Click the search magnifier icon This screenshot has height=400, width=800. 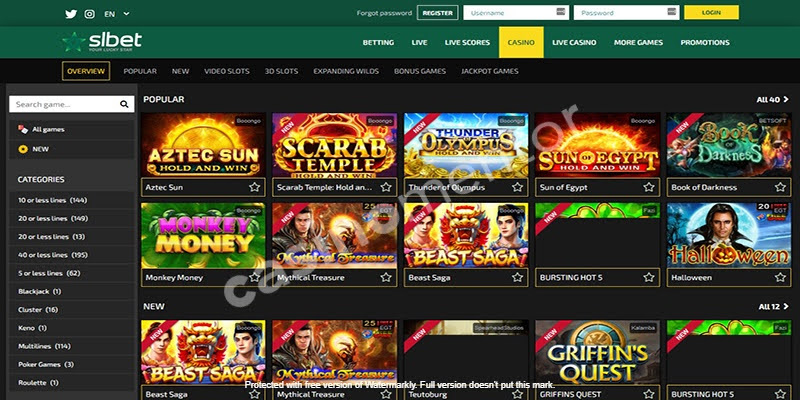click(x=124, y=104)
